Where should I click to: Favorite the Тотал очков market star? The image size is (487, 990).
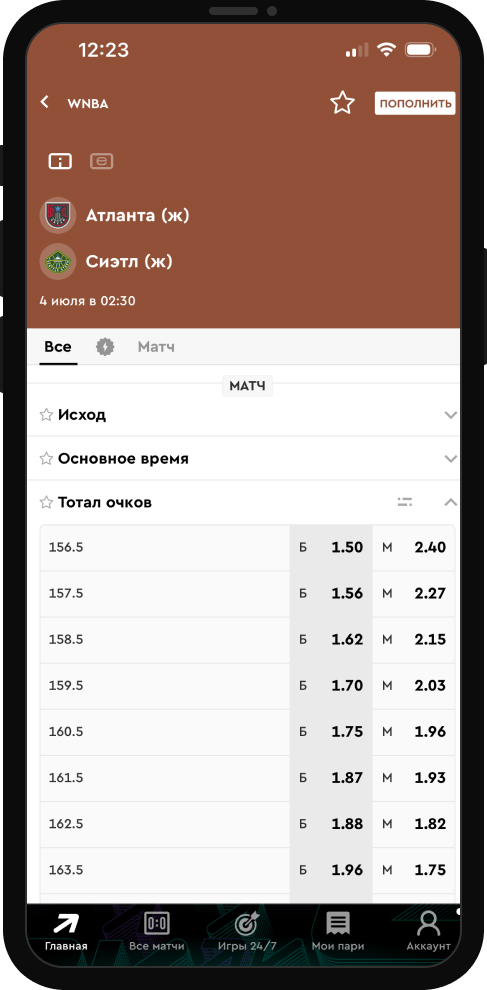point(46,503)
